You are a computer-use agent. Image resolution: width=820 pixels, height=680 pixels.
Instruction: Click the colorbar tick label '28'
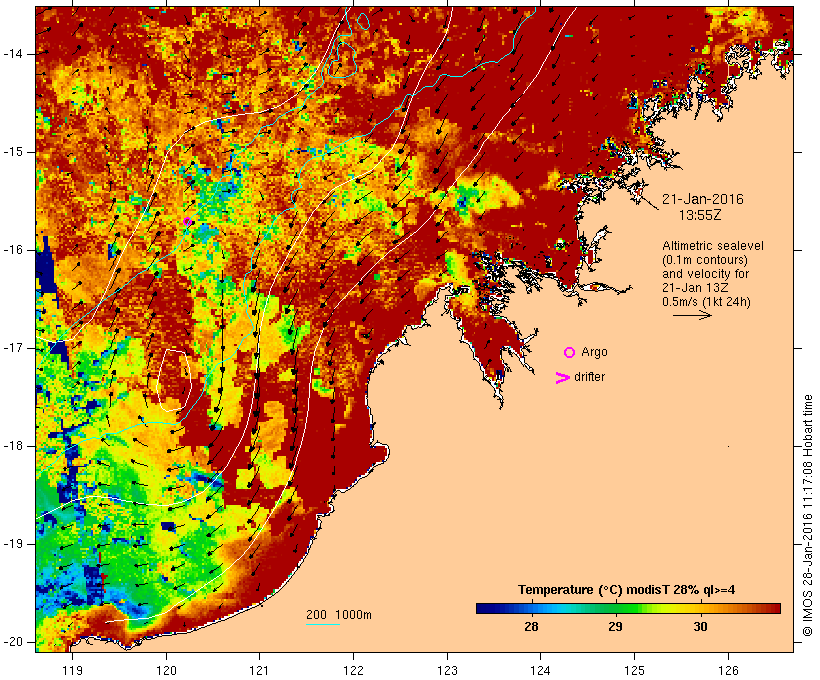[531, 627]
